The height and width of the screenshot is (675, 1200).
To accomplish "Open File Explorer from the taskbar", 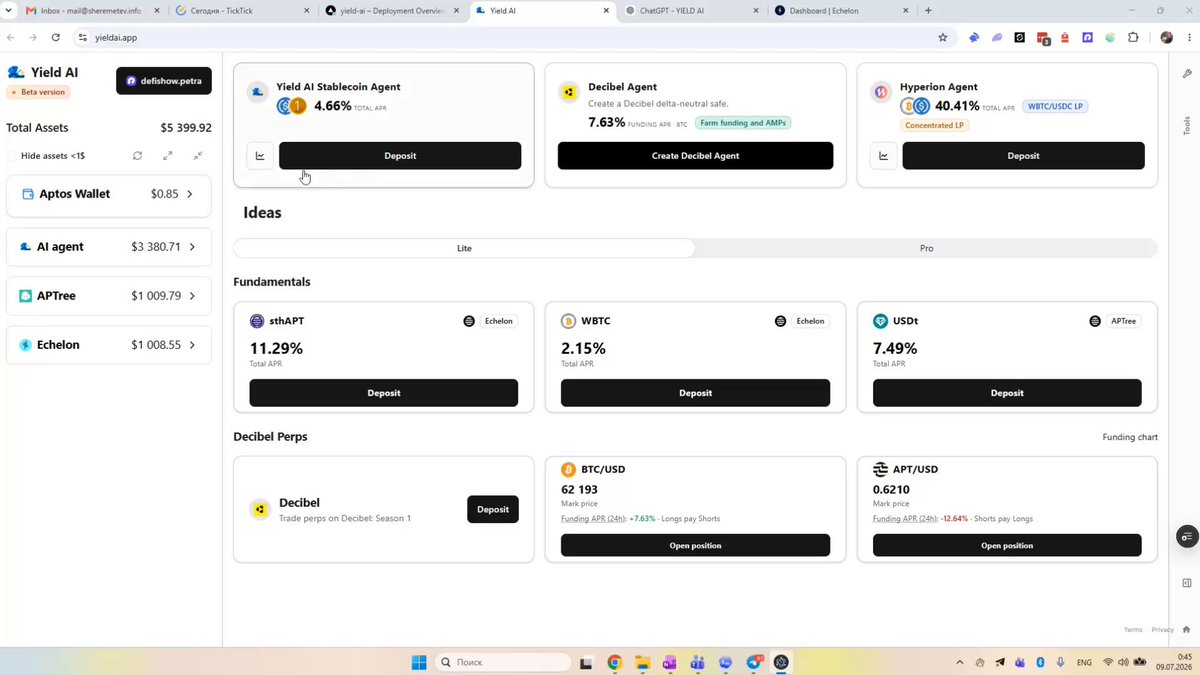I will point(642,662).
